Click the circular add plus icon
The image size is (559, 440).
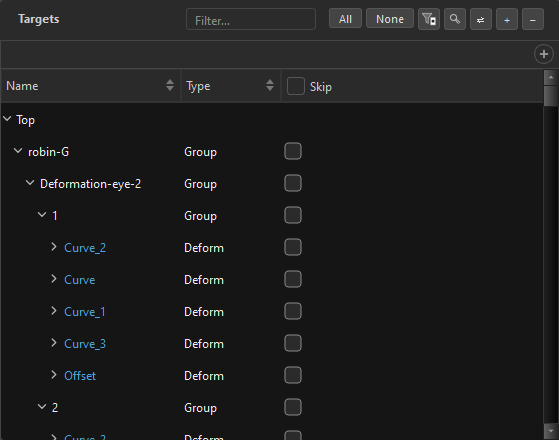pyautogui.click(x=544, y=54)
